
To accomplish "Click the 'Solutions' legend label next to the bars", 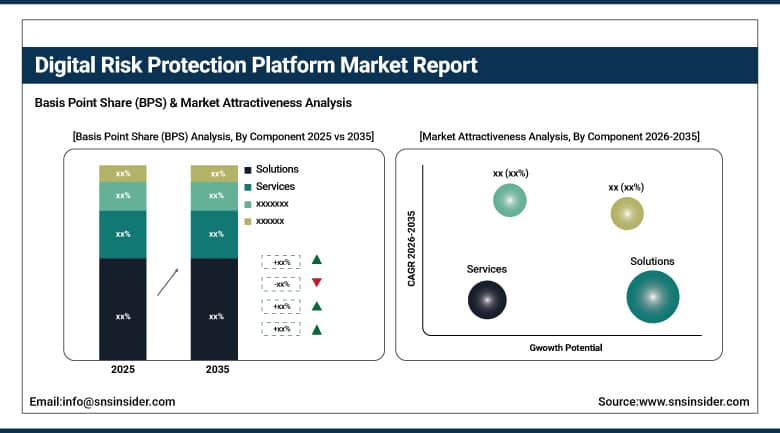I will click(277, 169).
